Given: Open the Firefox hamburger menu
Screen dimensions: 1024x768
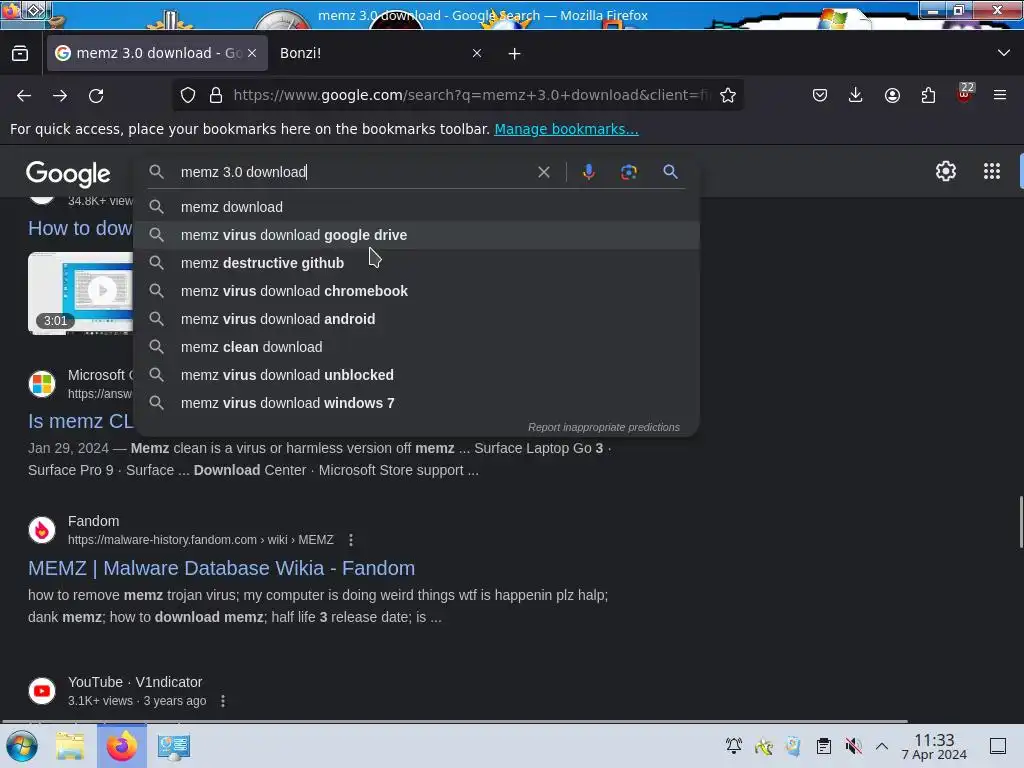Looking at the screenshot, I should (1000, 95).
